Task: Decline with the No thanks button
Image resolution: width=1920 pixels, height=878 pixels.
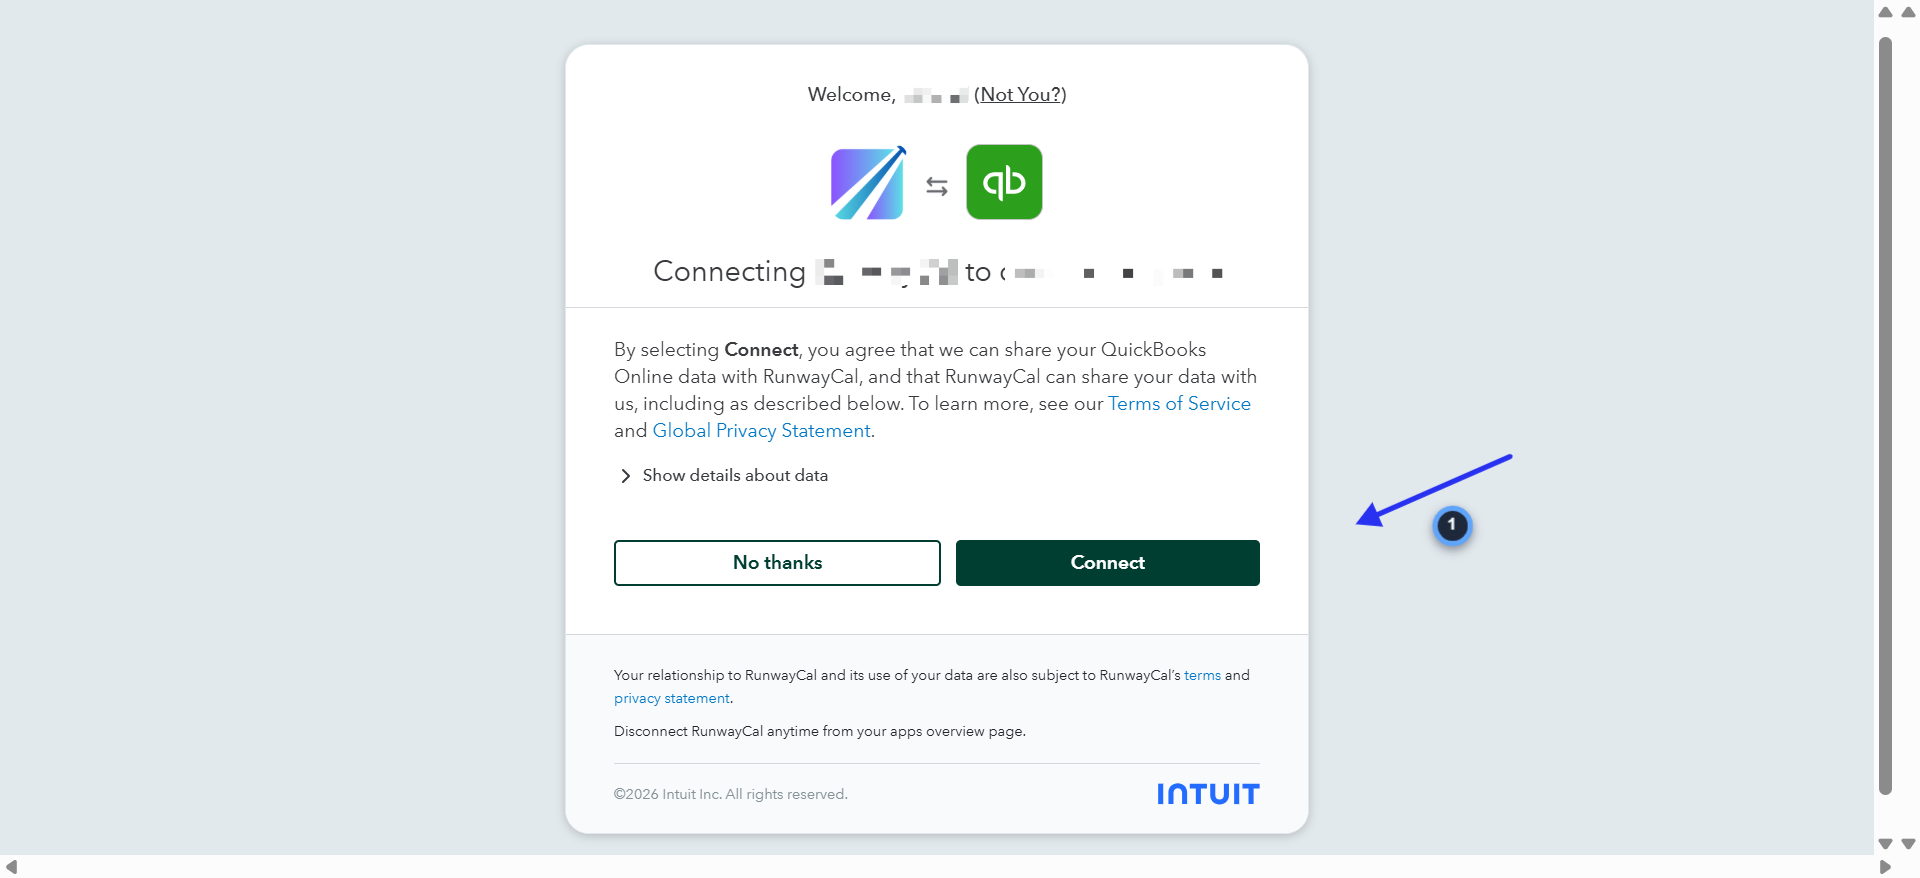Action: [x=777, y=563]
